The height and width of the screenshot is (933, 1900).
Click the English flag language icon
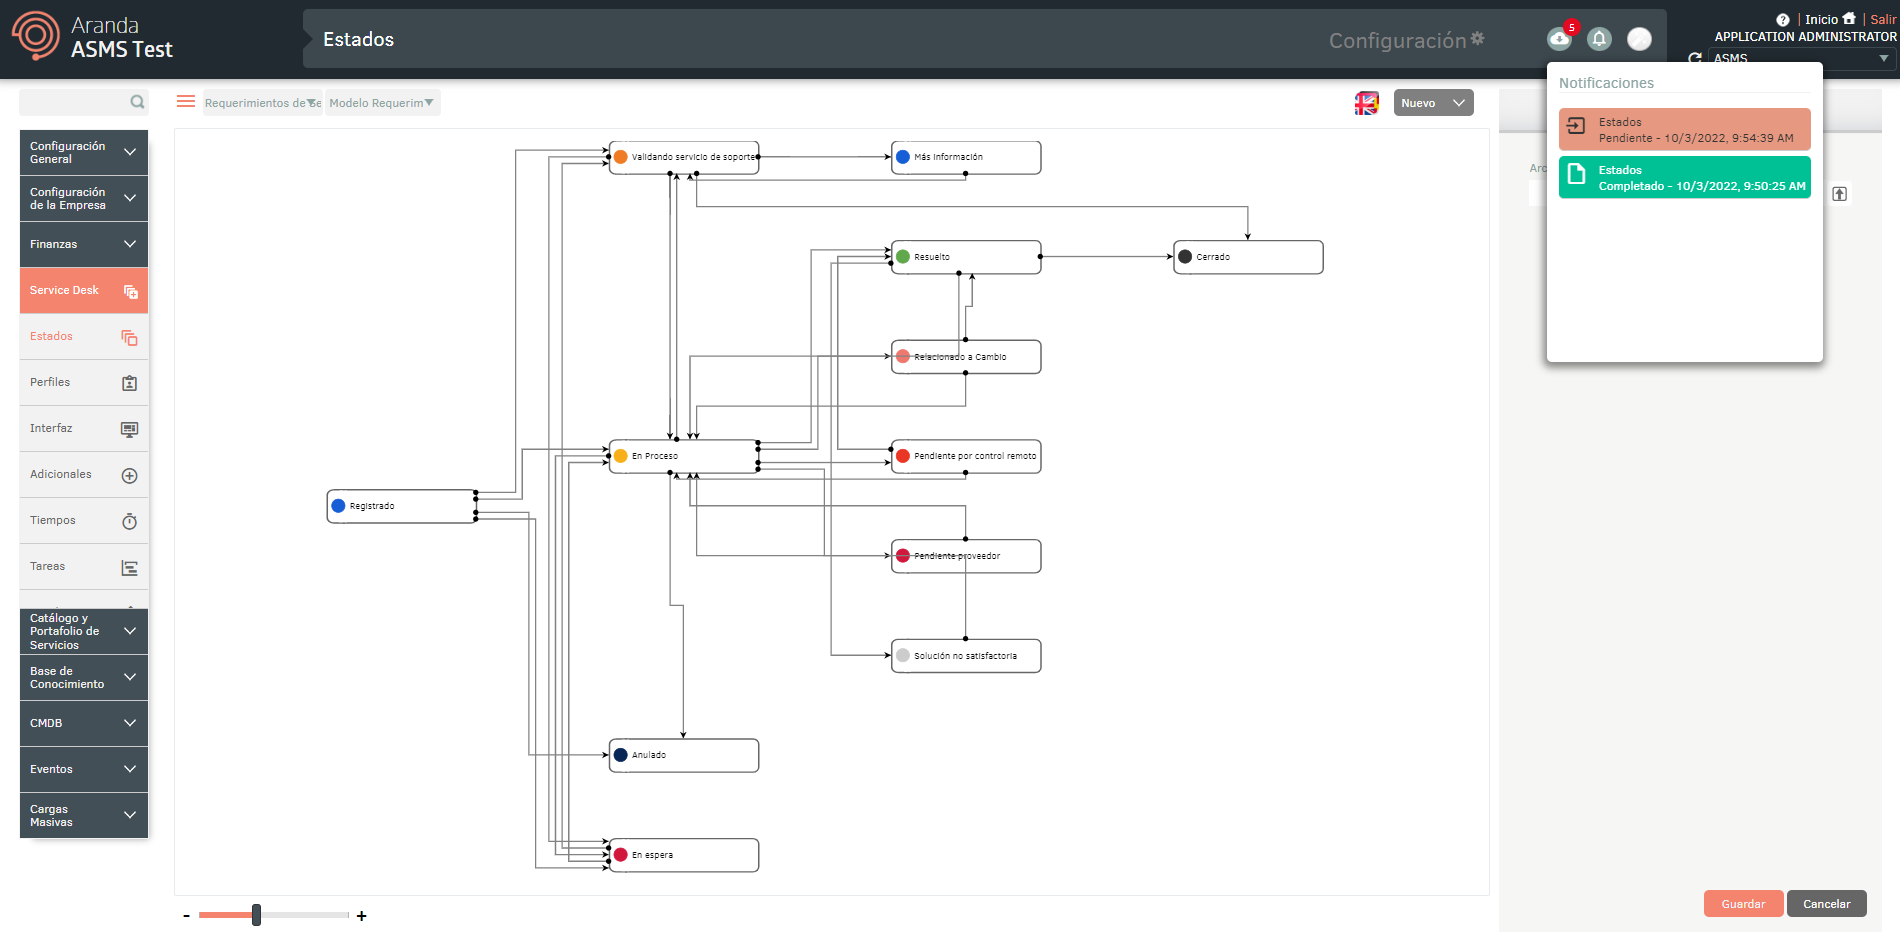tap(1366, 103)
